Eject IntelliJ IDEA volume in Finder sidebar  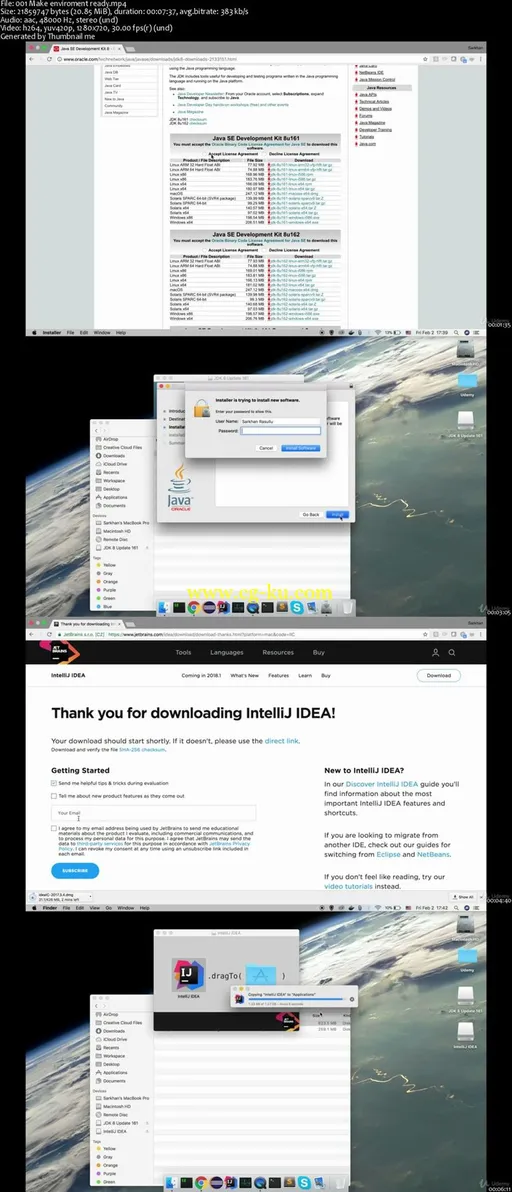[x=147, y=1131]
